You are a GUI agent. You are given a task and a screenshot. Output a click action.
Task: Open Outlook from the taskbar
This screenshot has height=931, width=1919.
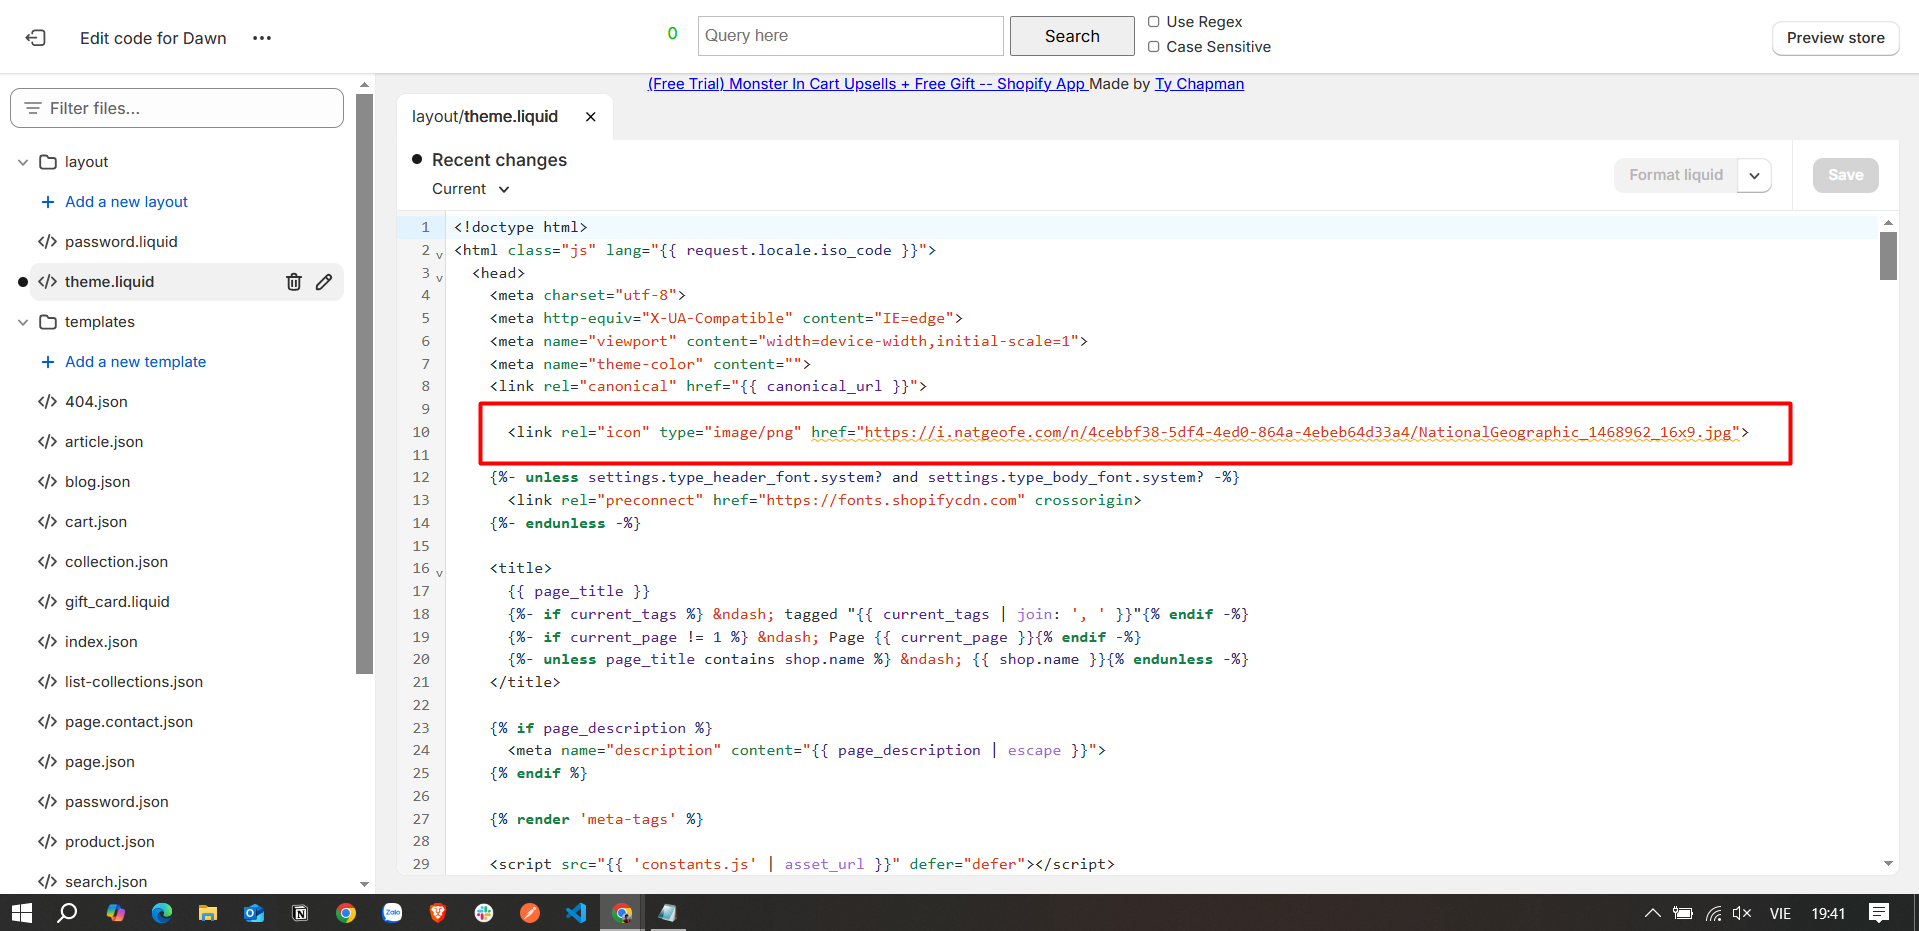tap(254, 913)
